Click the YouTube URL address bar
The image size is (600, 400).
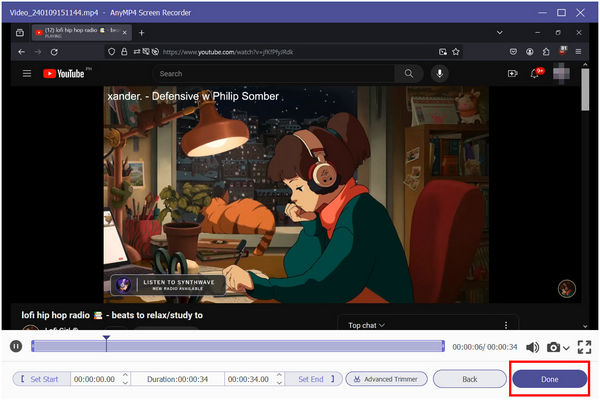[x=284, y=52]
